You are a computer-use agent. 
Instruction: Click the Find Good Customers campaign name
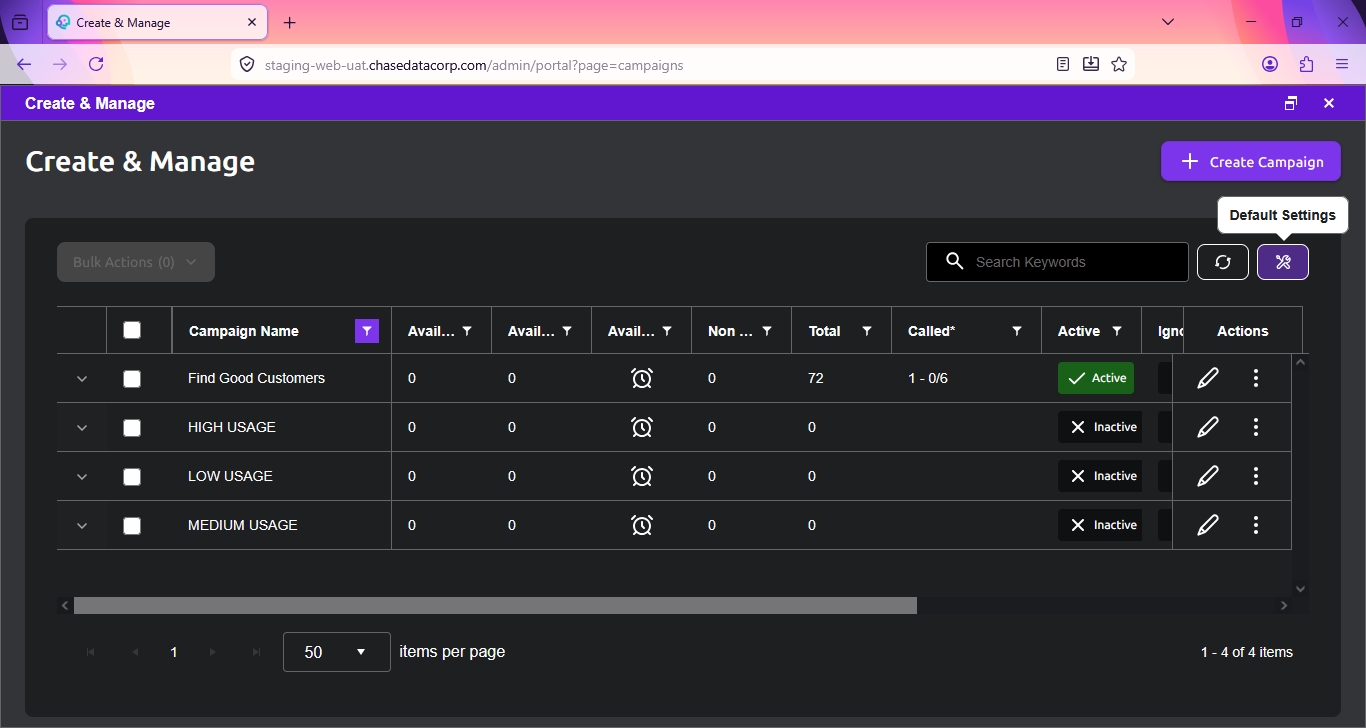(256, 378)
